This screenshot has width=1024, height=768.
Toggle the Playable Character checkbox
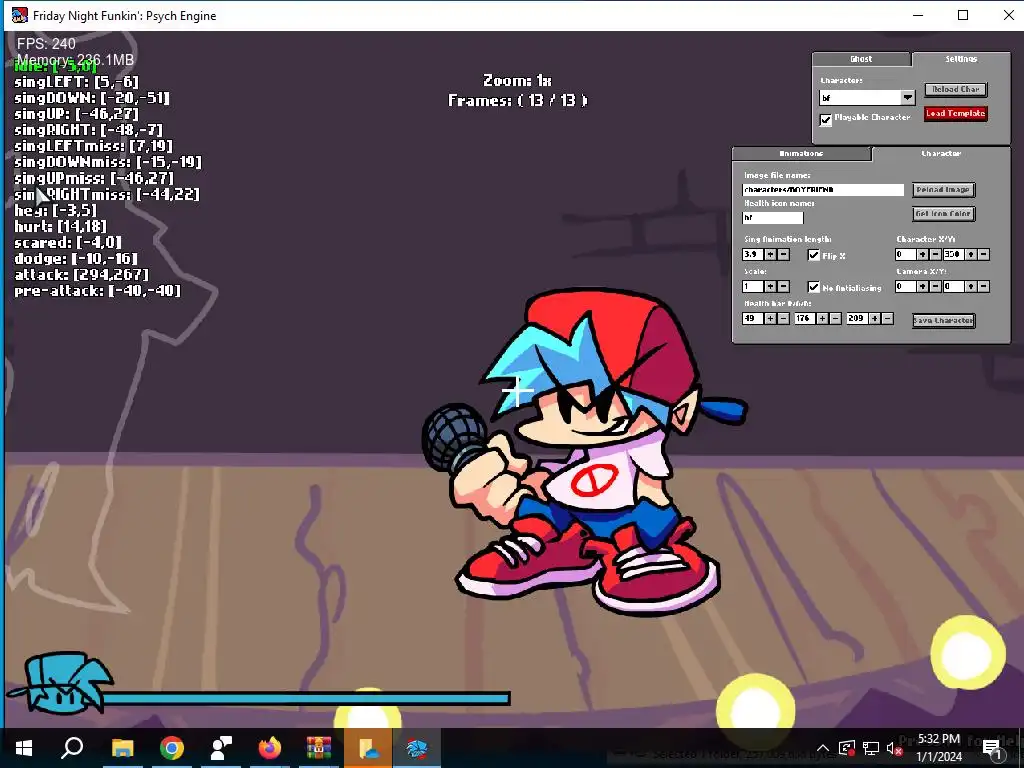(x=825, y=120)
